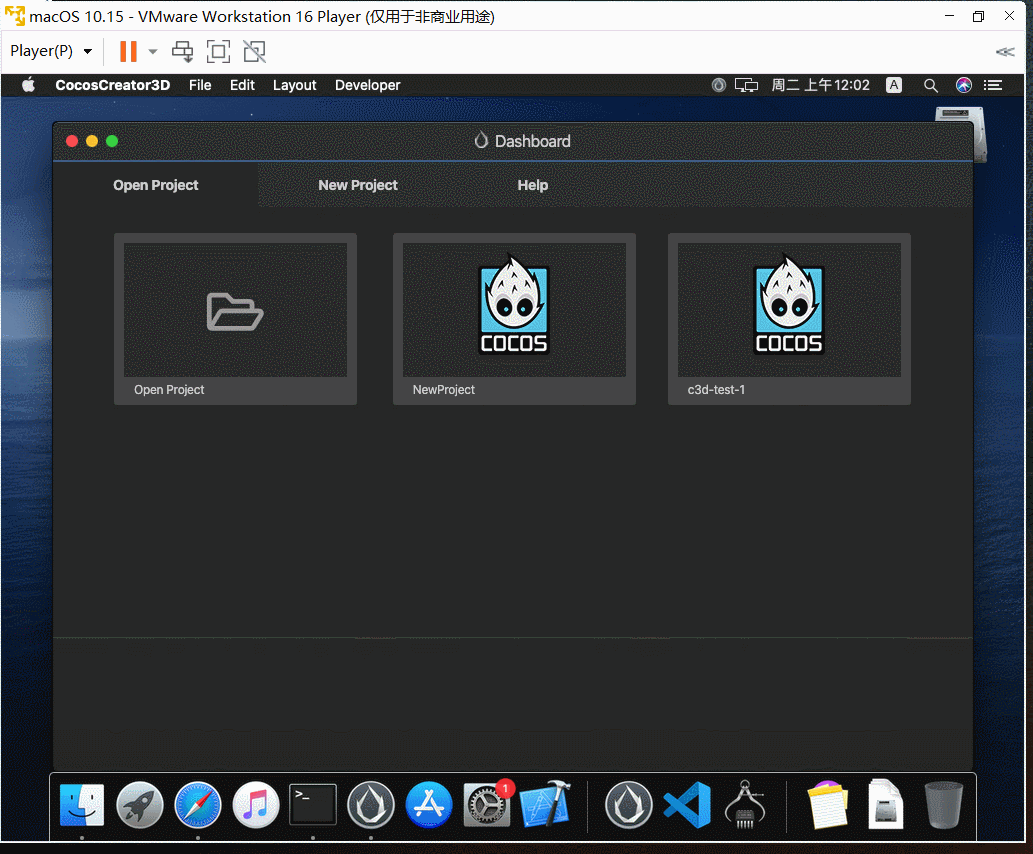Viewport: 1033px width, 854px height.
Task: Open Terminal from the Dock
Action: (x=313, y=805)
